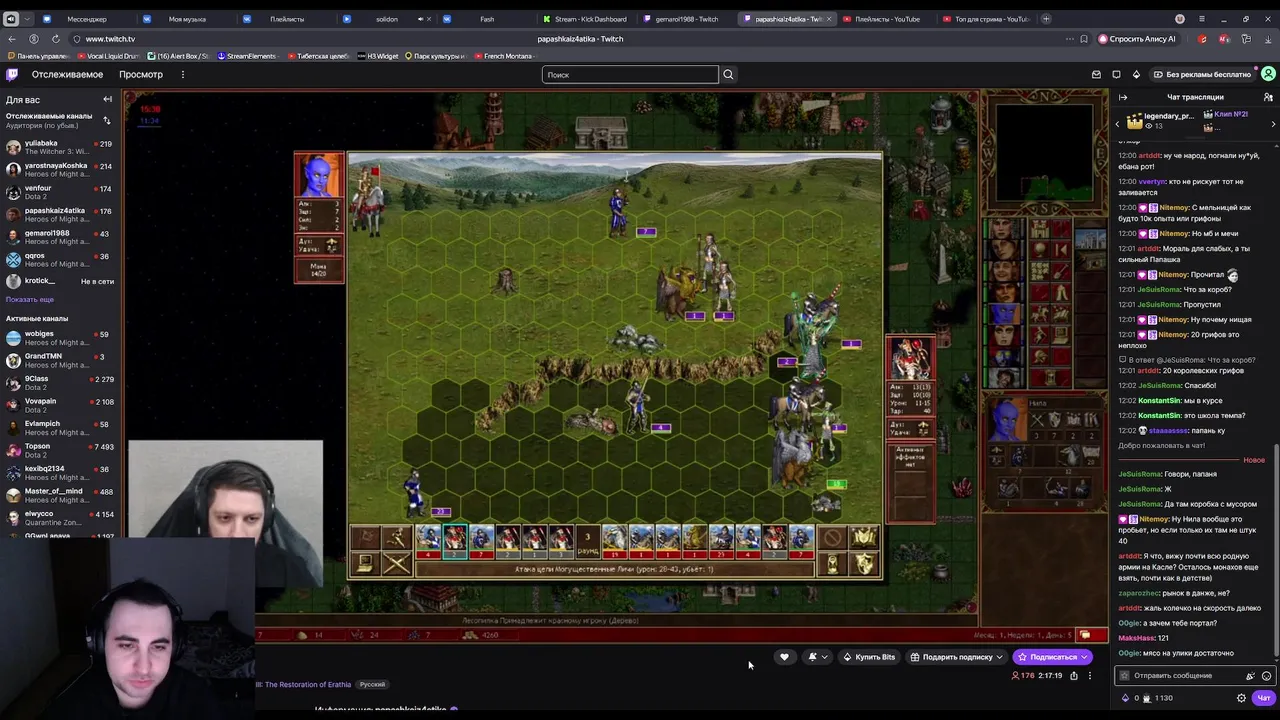Viewport: 1280px width, 720px height.
Task: Open Подарить подписку dropdown
Action: [x=957, y=657]
